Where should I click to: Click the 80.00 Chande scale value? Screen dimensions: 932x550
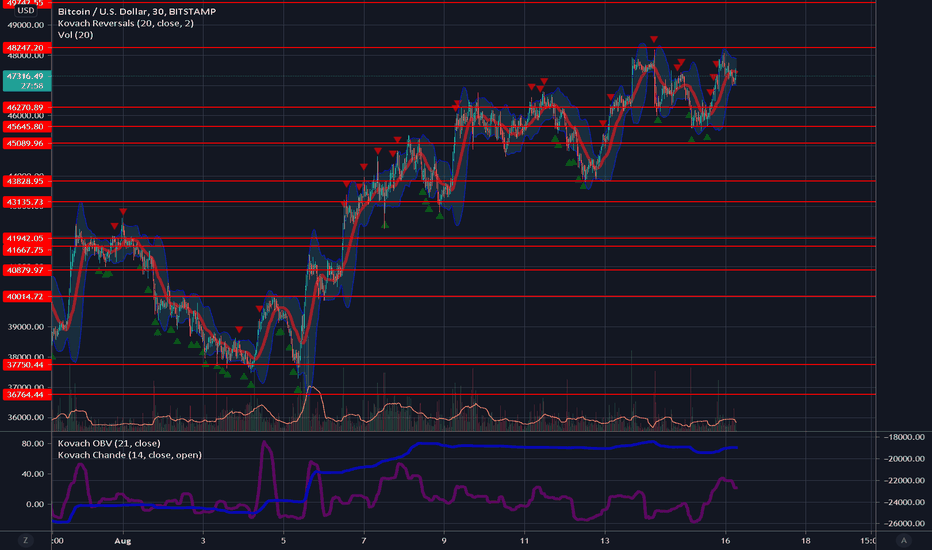pos(33,444)
